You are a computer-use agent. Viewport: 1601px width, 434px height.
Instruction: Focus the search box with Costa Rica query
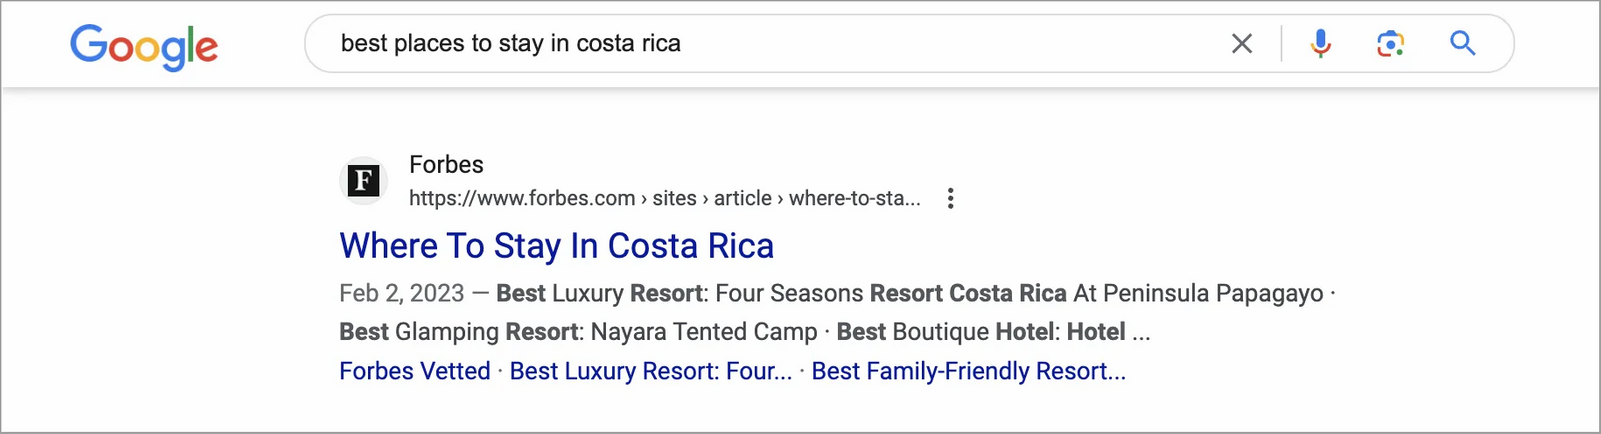[x=760, y=44]
